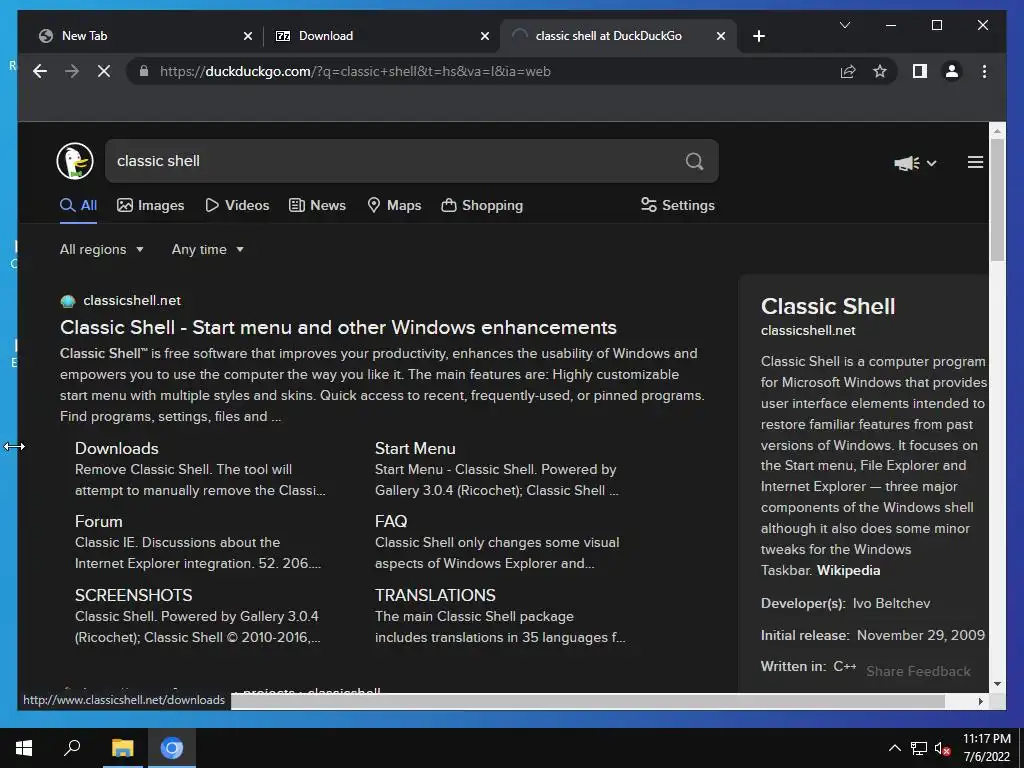Click the Share Feedback link
The width and height of the screenshot is (1024, 768).
click(918, 671)
